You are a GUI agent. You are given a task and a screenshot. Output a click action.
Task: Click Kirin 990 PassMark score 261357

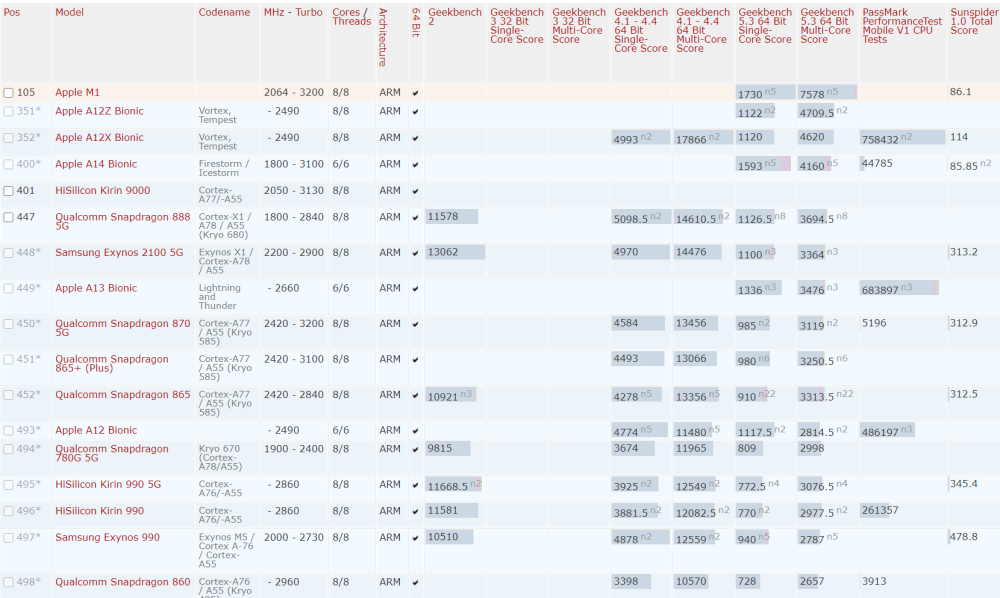point(880,511)
